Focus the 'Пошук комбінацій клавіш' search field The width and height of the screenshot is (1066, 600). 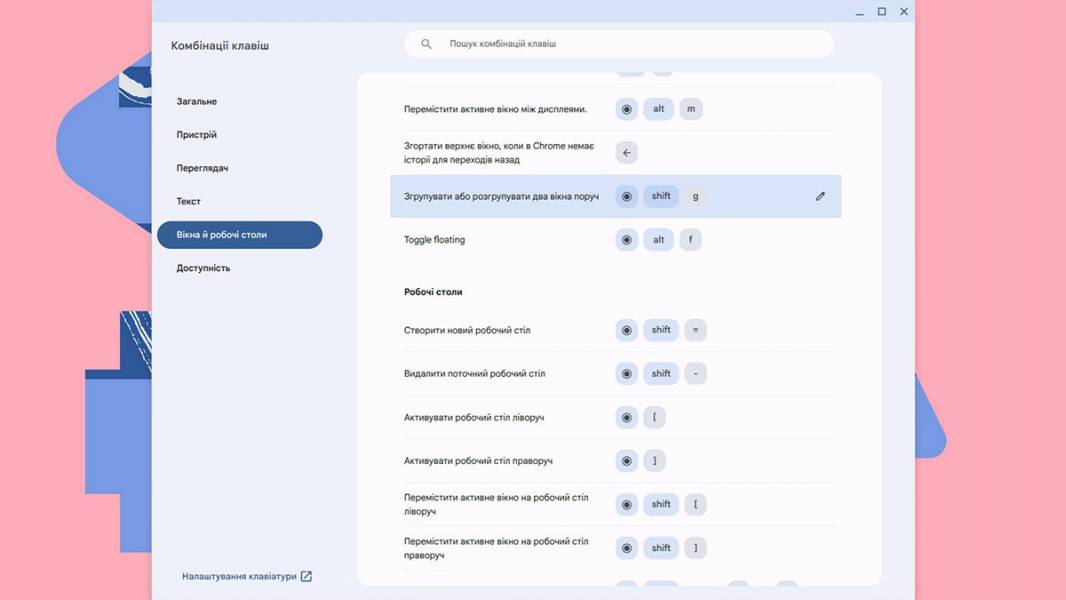619,43
